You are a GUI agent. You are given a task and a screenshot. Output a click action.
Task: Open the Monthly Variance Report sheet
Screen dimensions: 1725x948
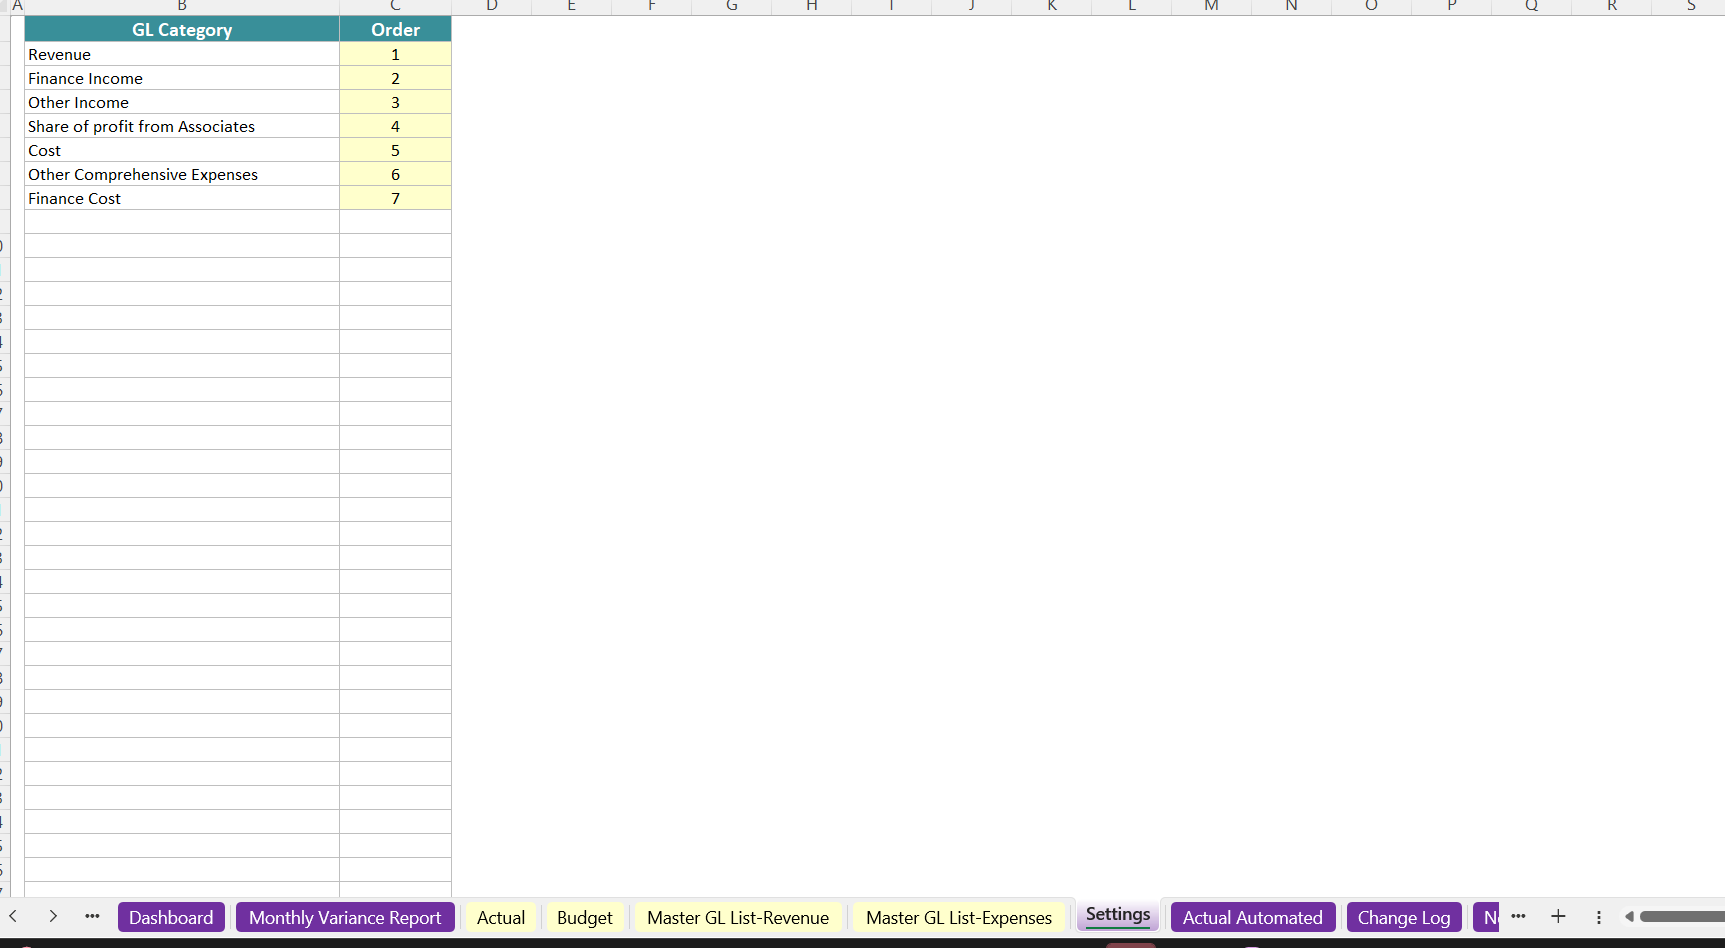click(345, 917)
